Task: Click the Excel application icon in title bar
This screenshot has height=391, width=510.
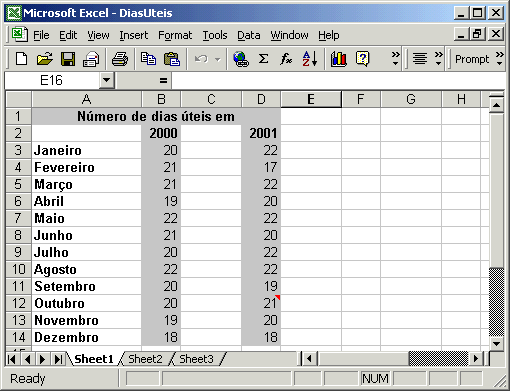Action: (x=14, y=13)
